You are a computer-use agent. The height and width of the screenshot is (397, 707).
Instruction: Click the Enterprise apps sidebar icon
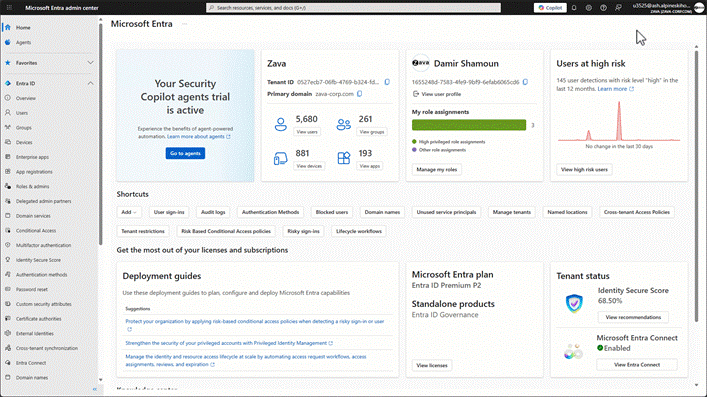[8, 157]
